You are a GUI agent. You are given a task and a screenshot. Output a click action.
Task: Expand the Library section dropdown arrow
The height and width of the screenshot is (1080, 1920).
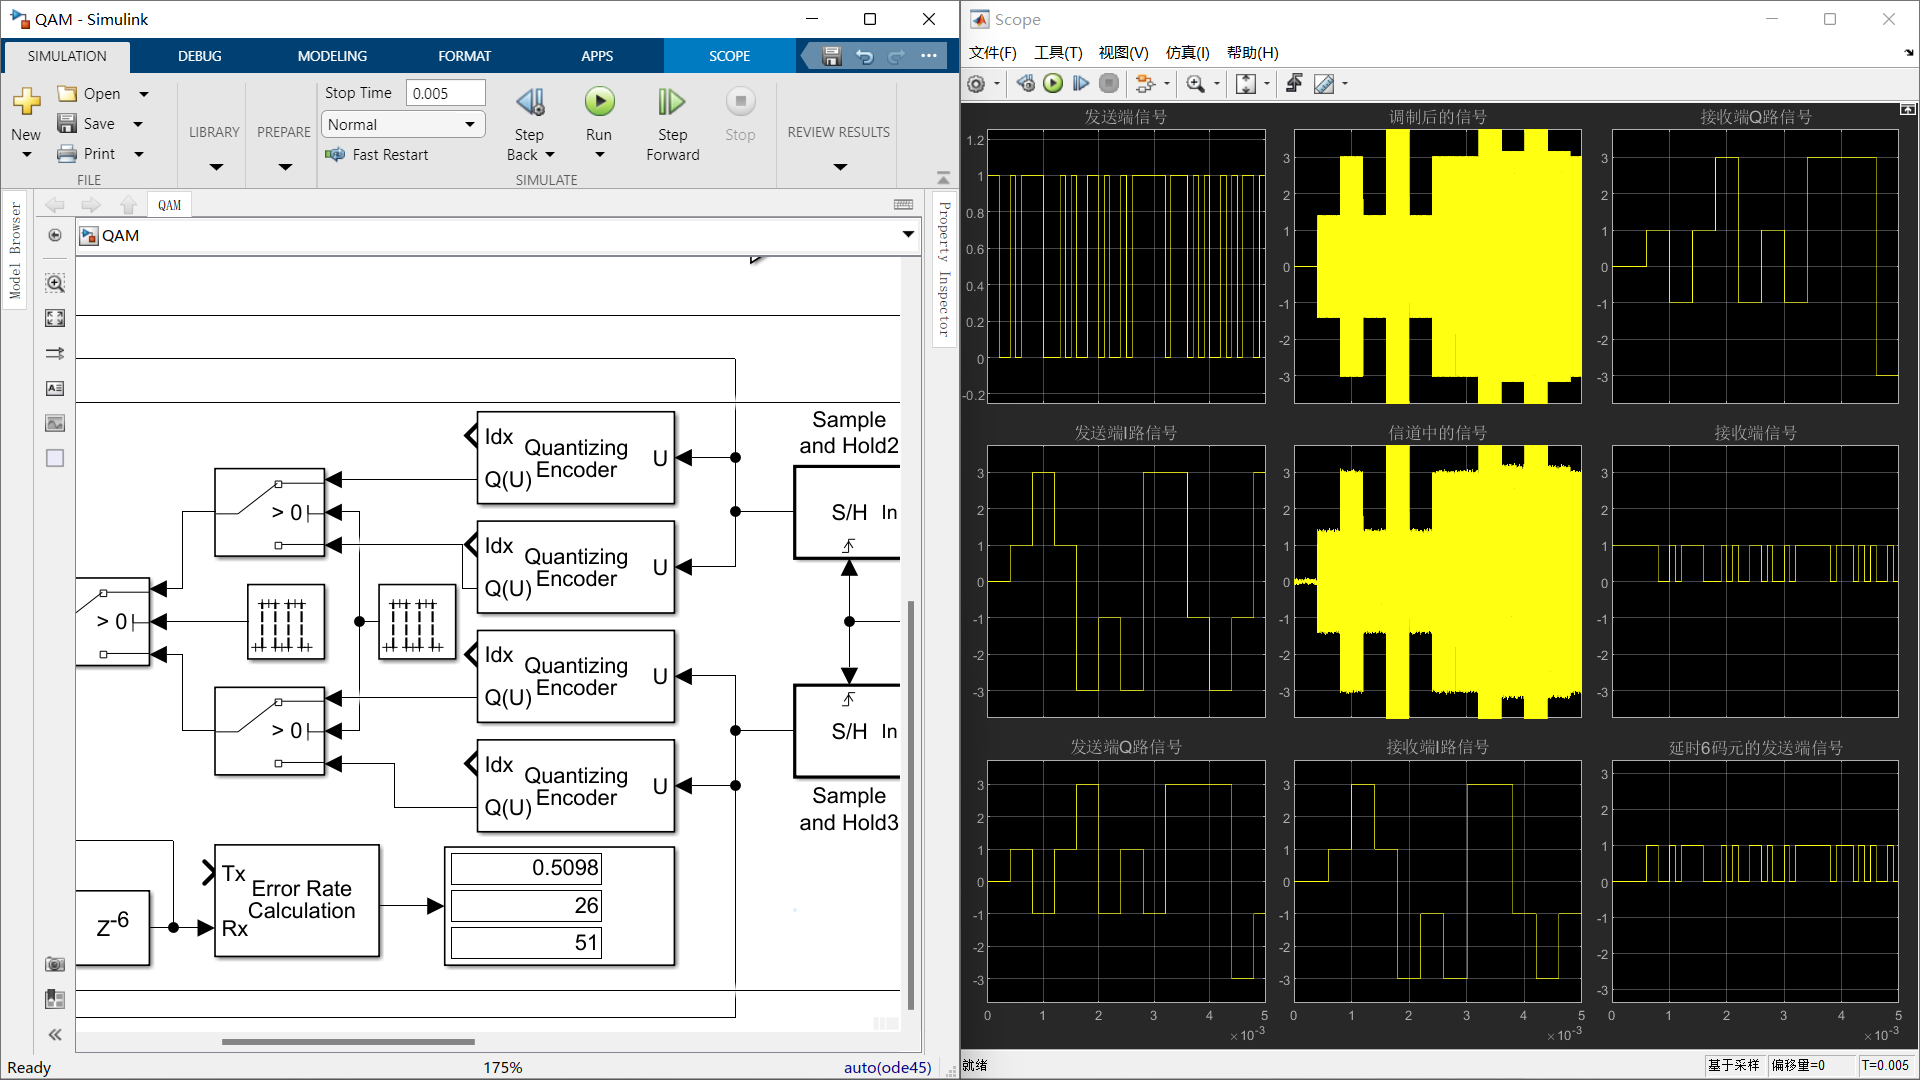point(215,167)
